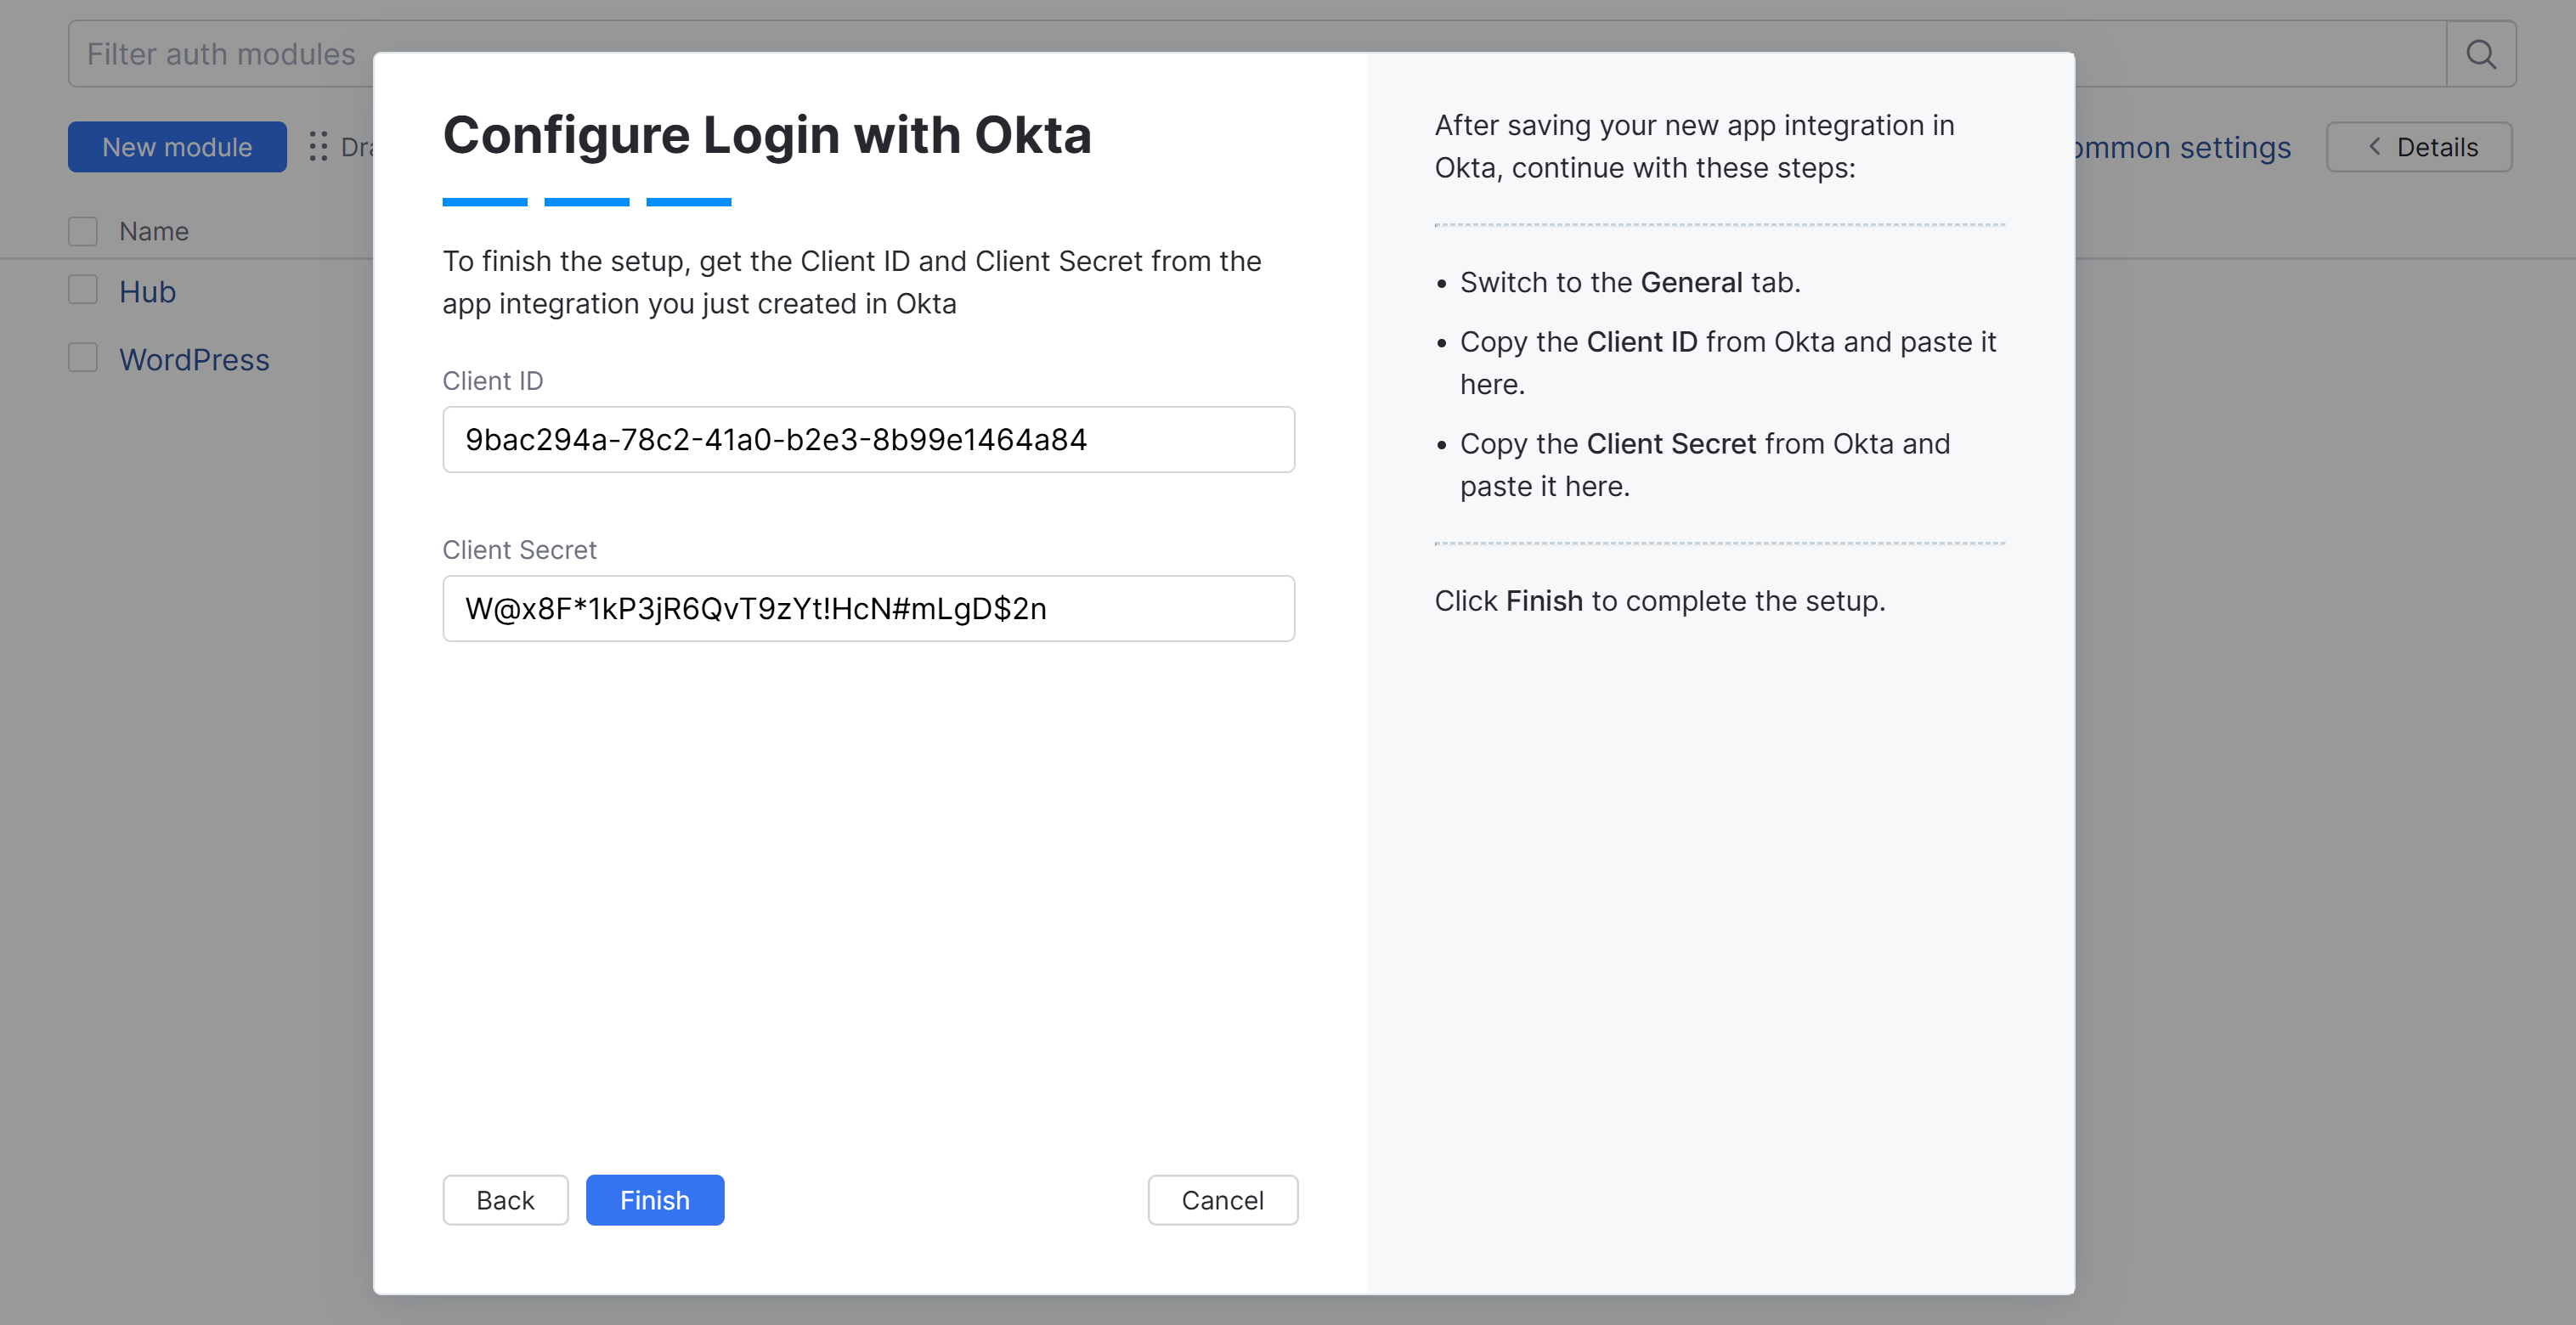
Task: Select the first wizard step indicator
Action: pyautogui.click(x=485, y=202)
